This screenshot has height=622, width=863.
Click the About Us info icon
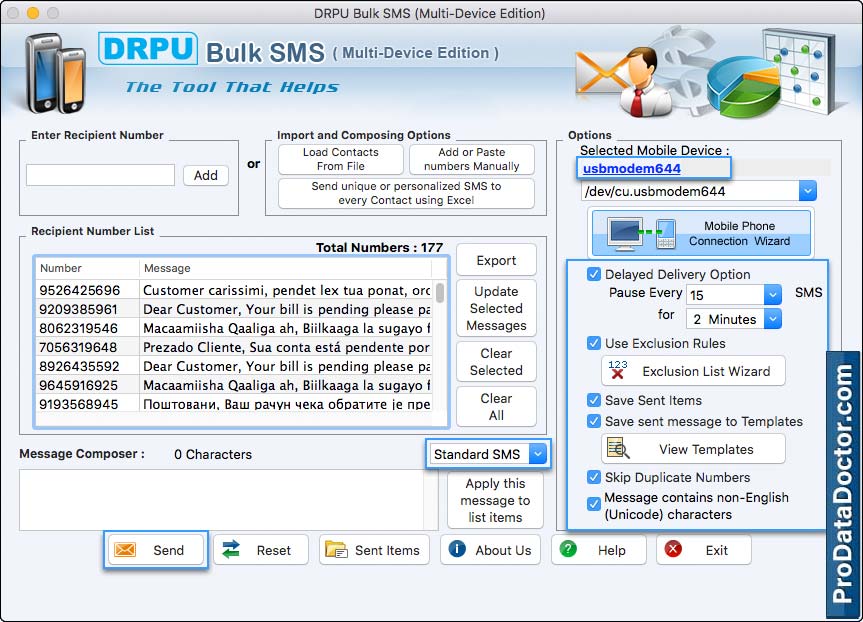[457, 549]
